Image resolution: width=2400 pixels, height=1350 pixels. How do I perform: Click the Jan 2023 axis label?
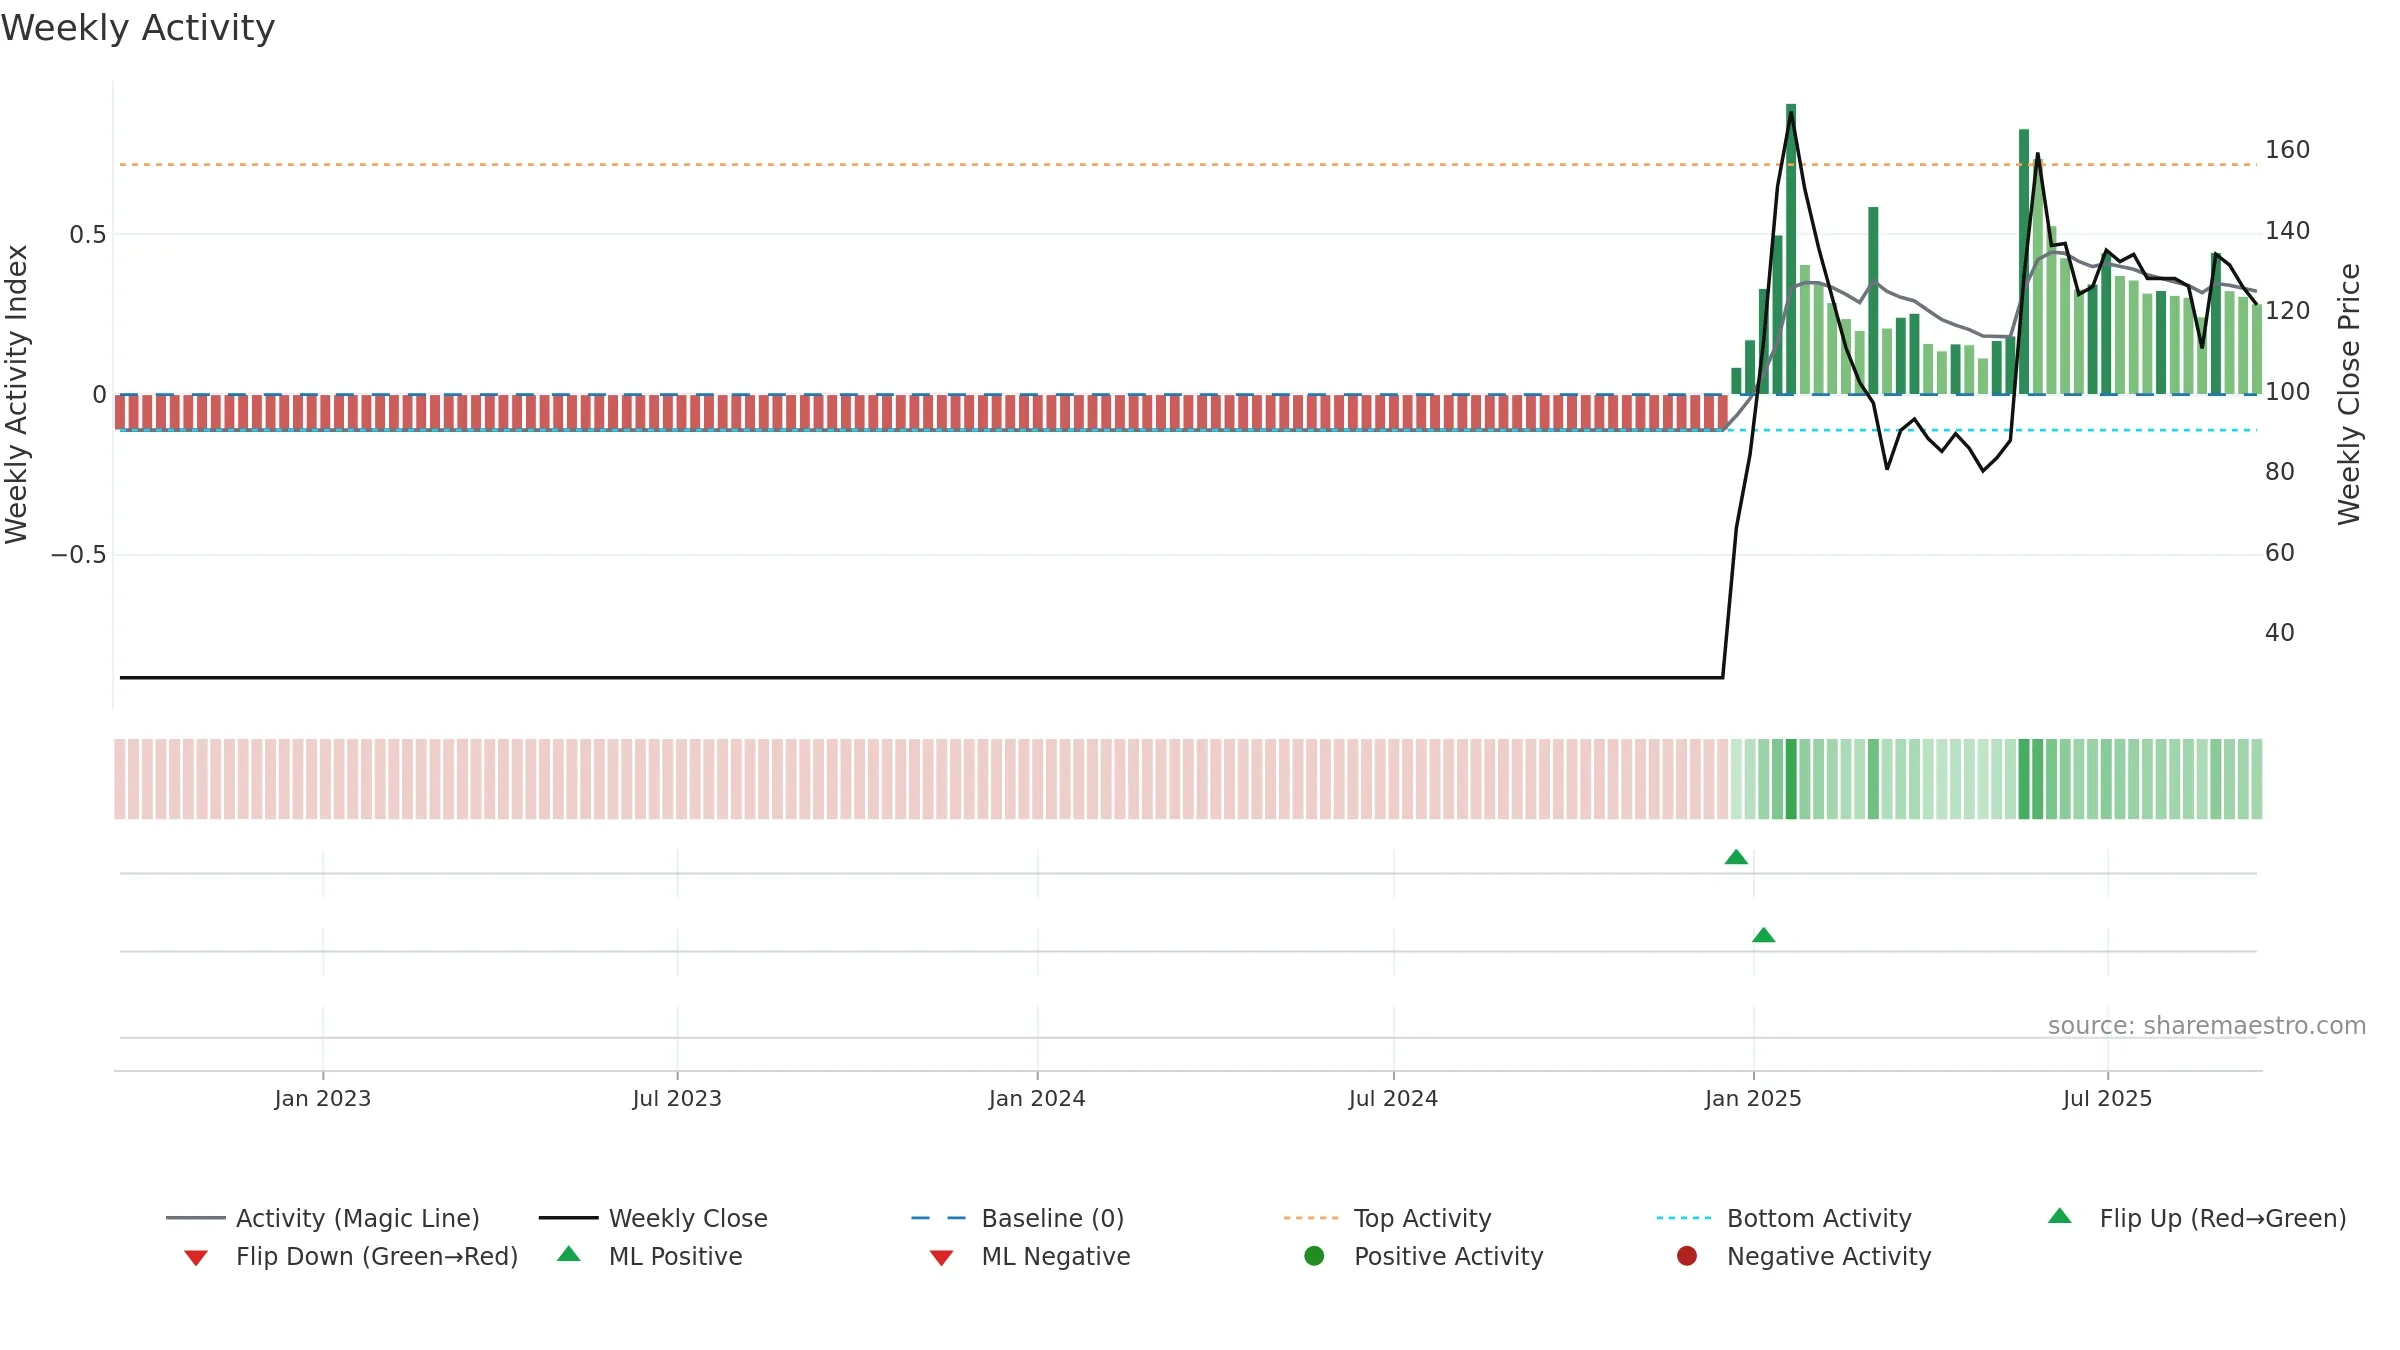tap(323, 1099)
